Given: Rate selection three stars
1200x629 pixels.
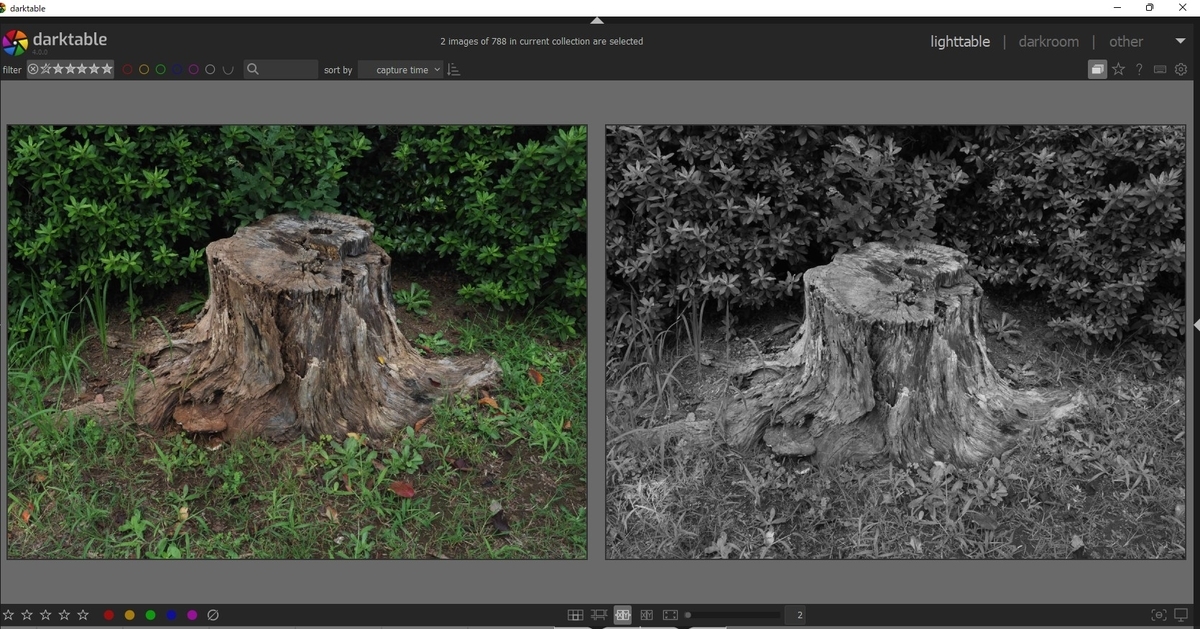Looking at the screenshot, I should (46, 615).
